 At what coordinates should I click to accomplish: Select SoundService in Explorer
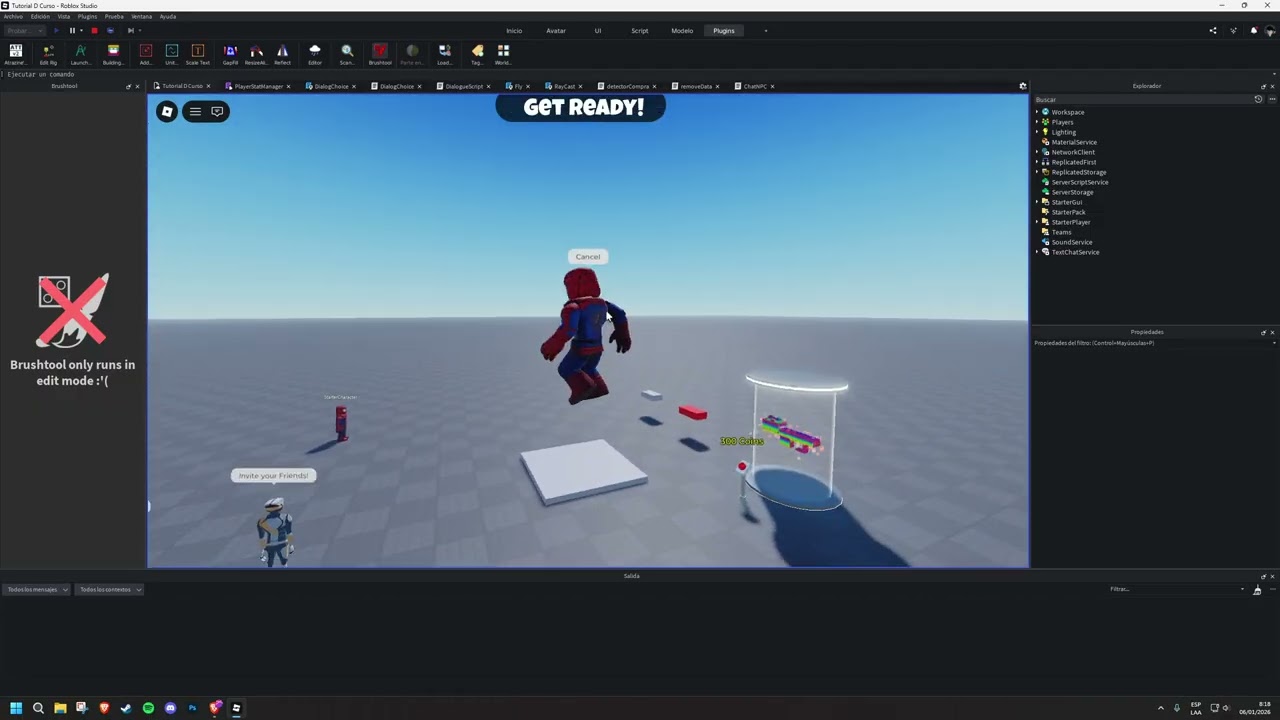pos(1072,242)
